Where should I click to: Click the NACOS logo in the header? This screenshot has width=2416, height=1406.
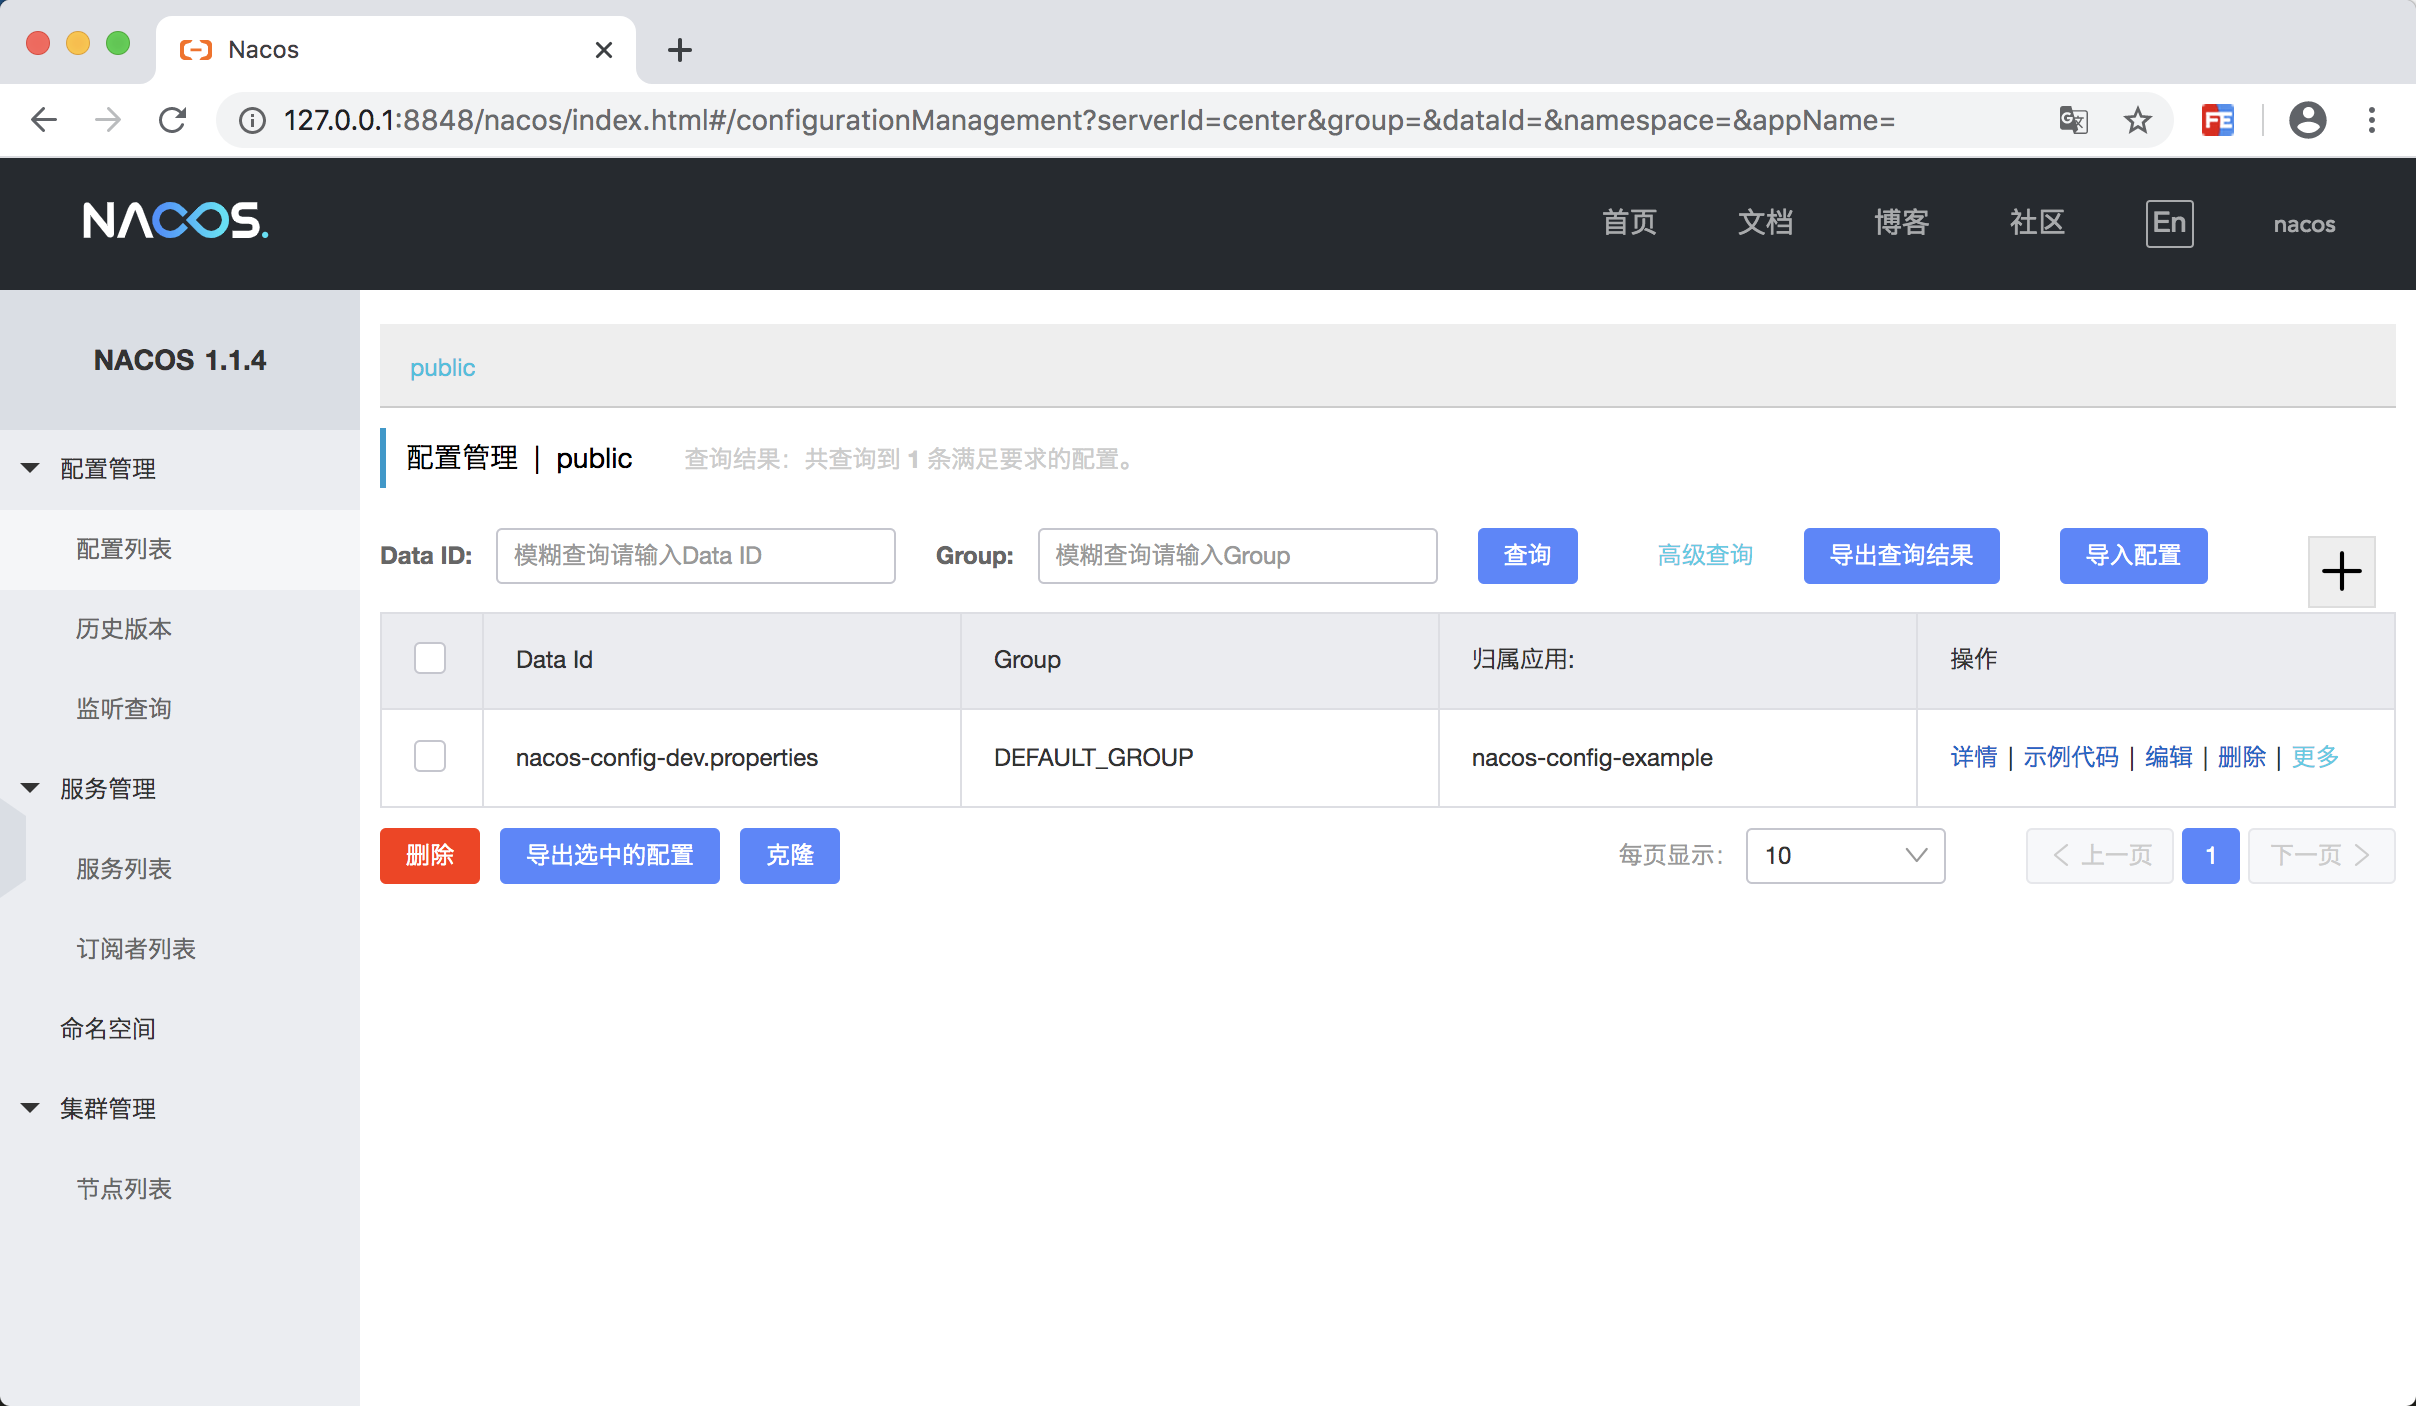pyautogui.click(x=175, y=221)
